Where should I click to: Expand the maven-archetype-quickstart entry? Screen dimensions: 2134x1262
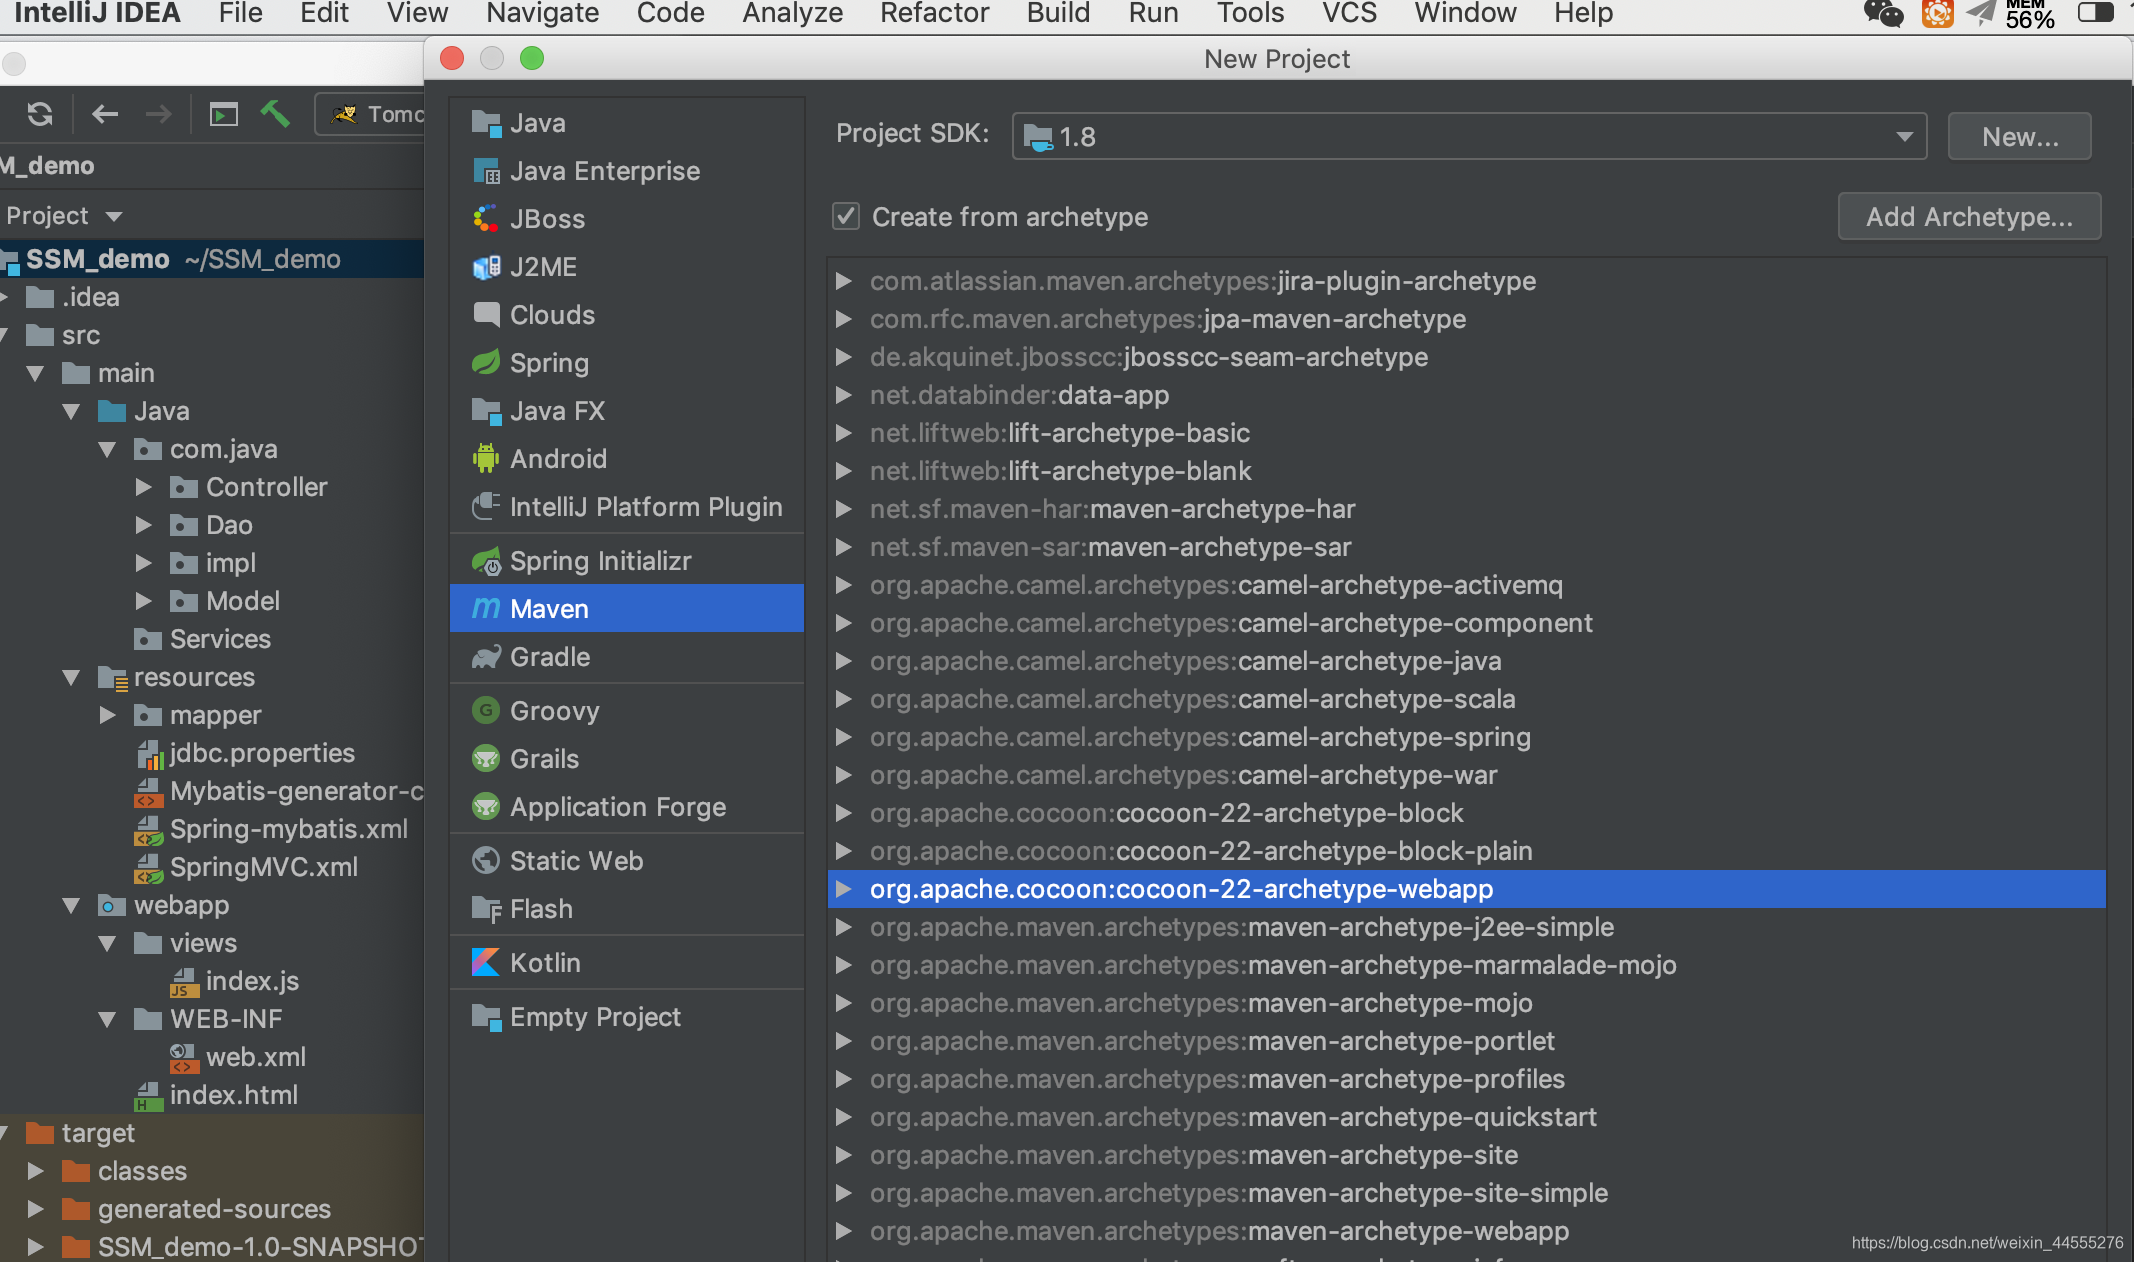click(844, 1117)
